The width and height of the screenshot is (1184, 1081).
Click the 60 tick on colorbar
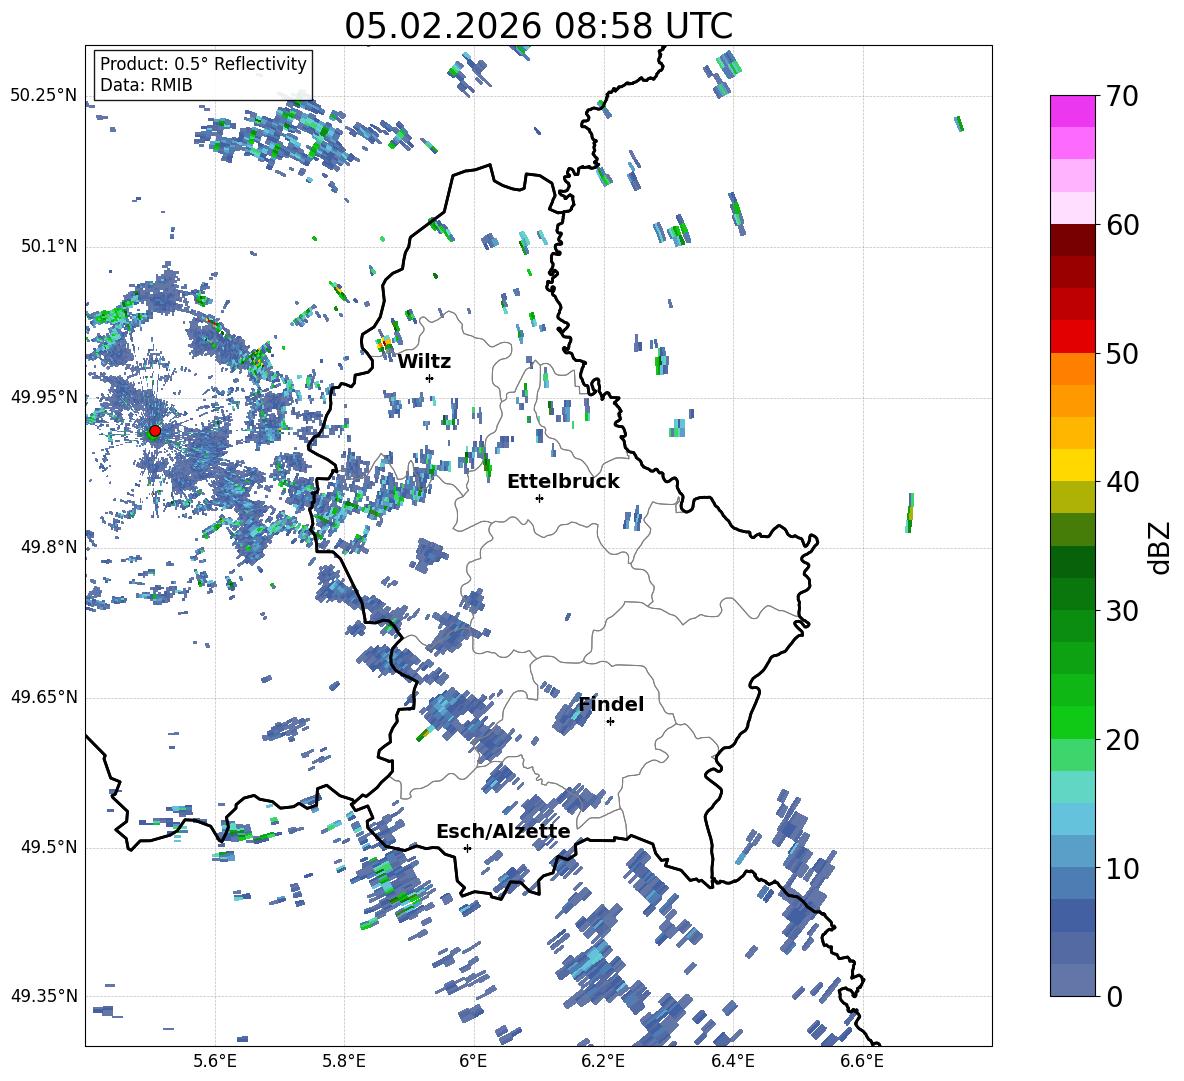pos(1121,225)
